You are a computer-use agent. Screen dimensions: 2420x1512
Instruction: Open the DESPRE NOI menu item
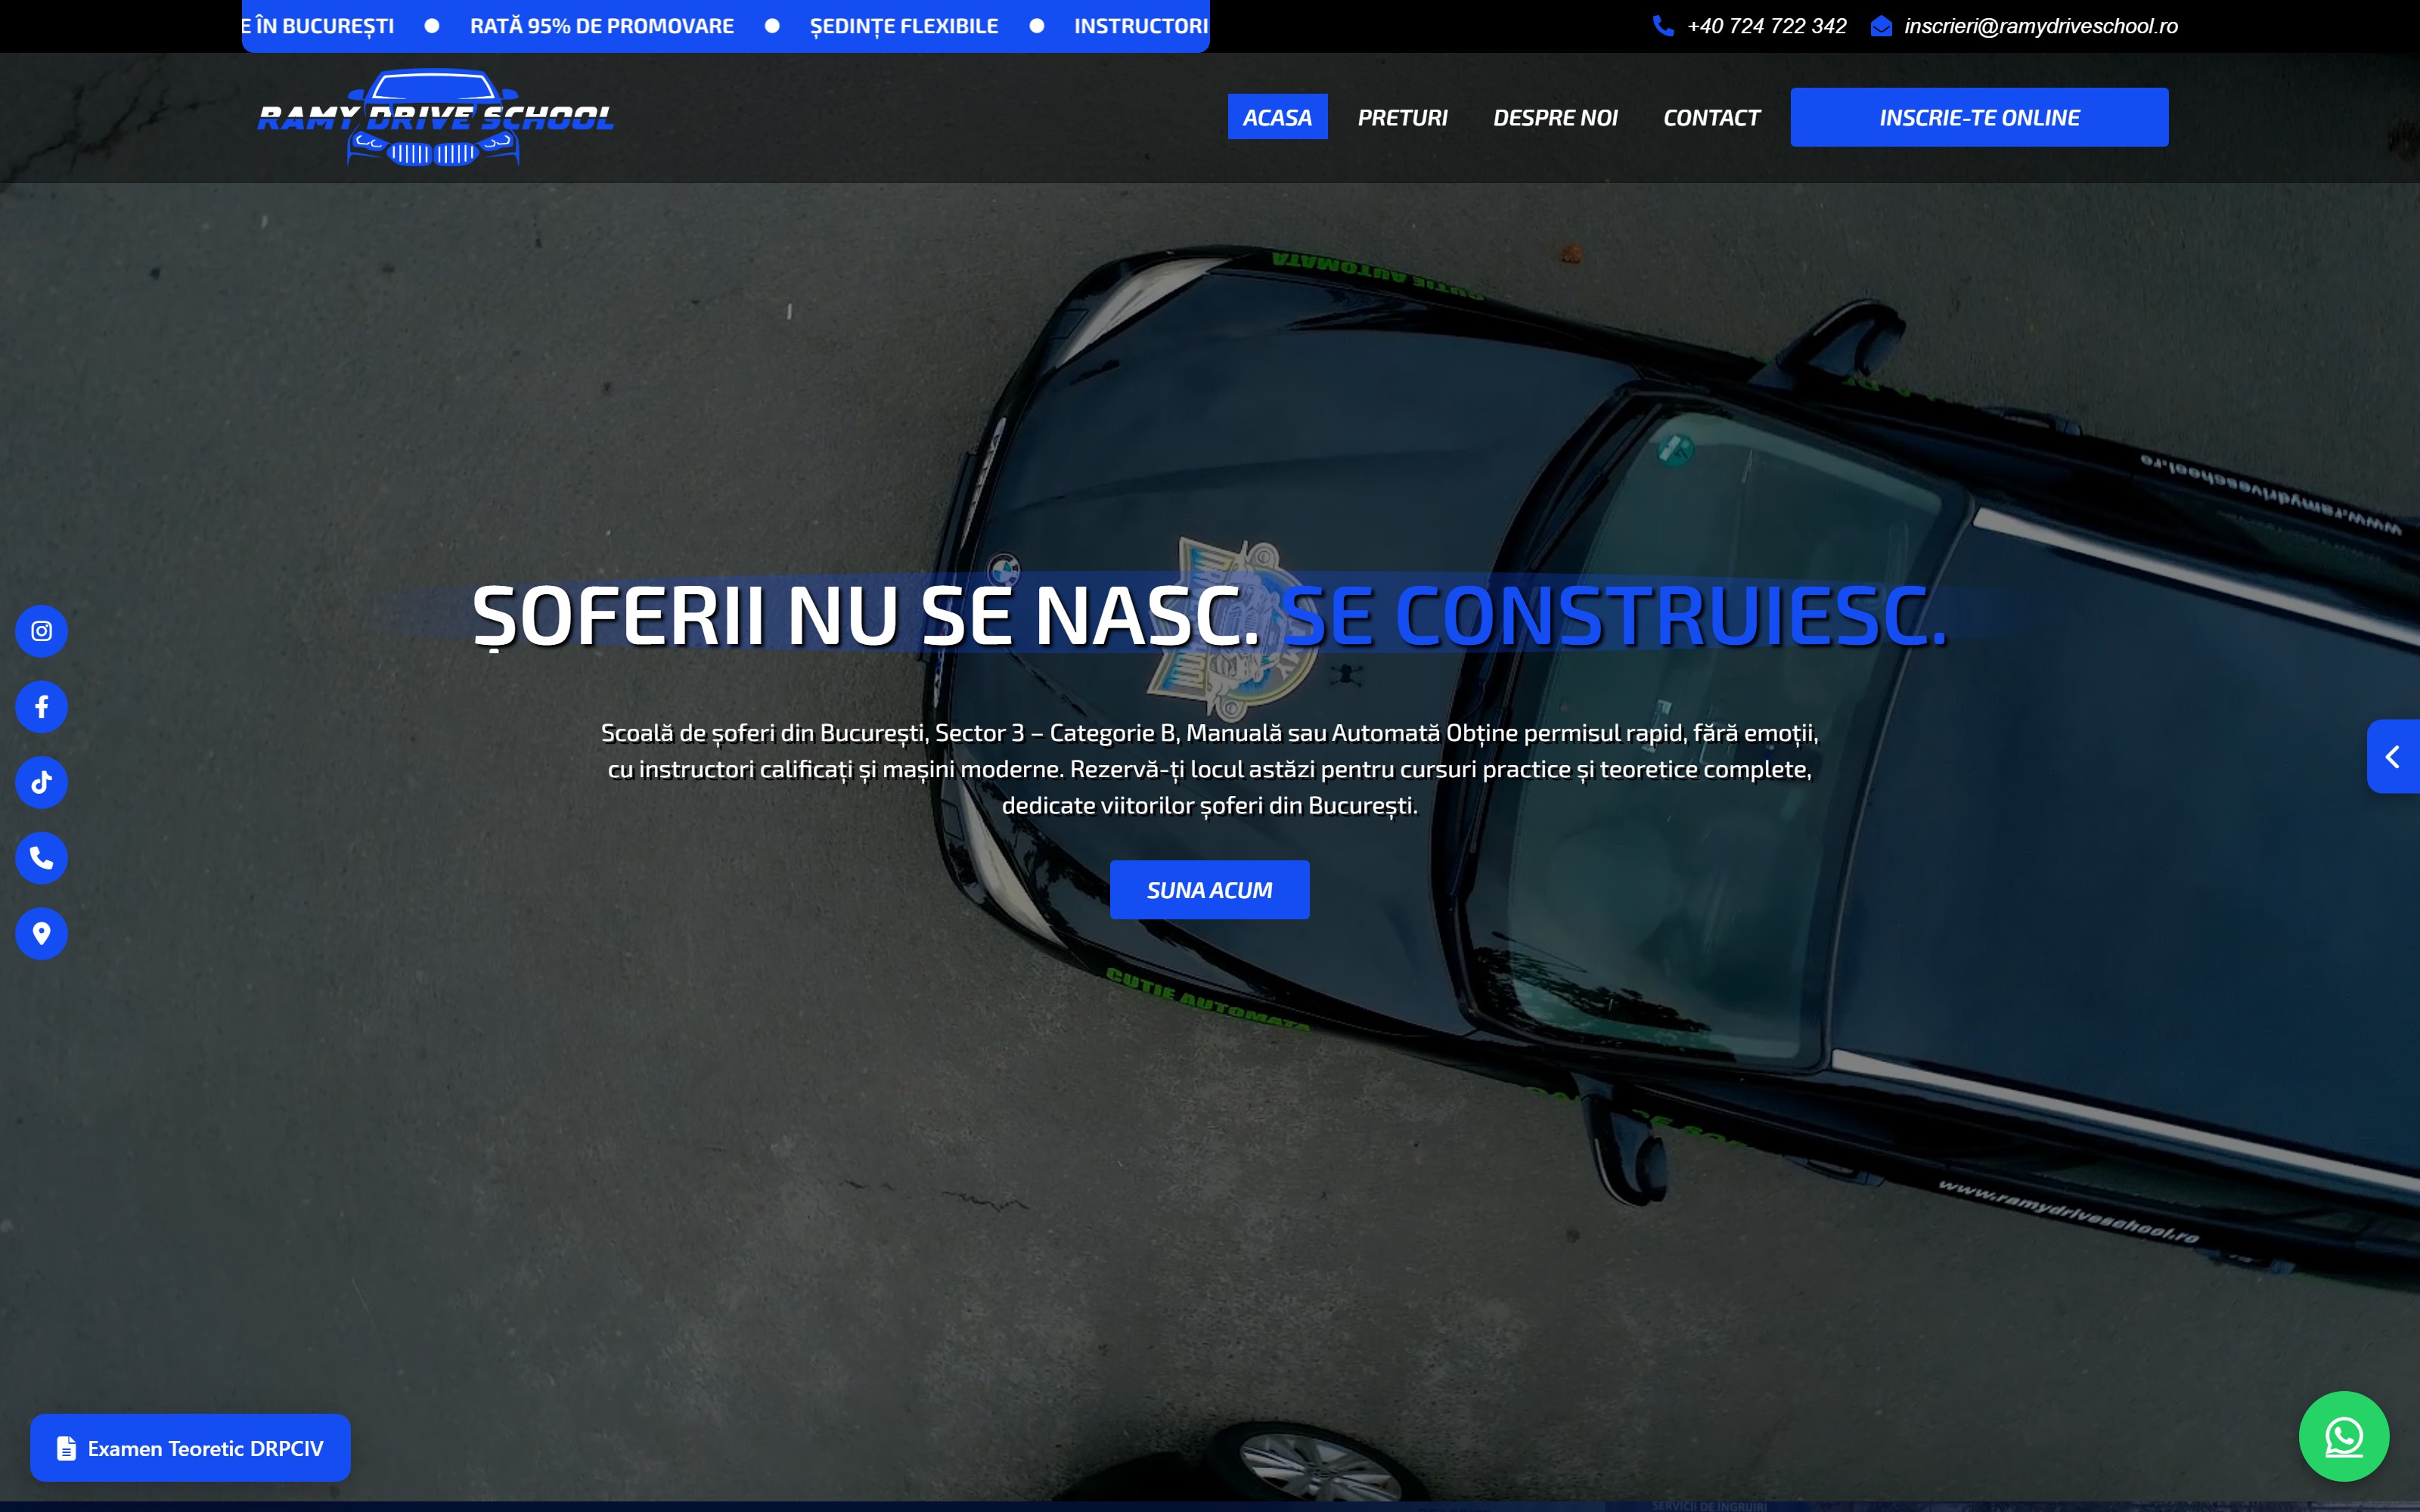pyautogui.click(x=1555, y=117)
